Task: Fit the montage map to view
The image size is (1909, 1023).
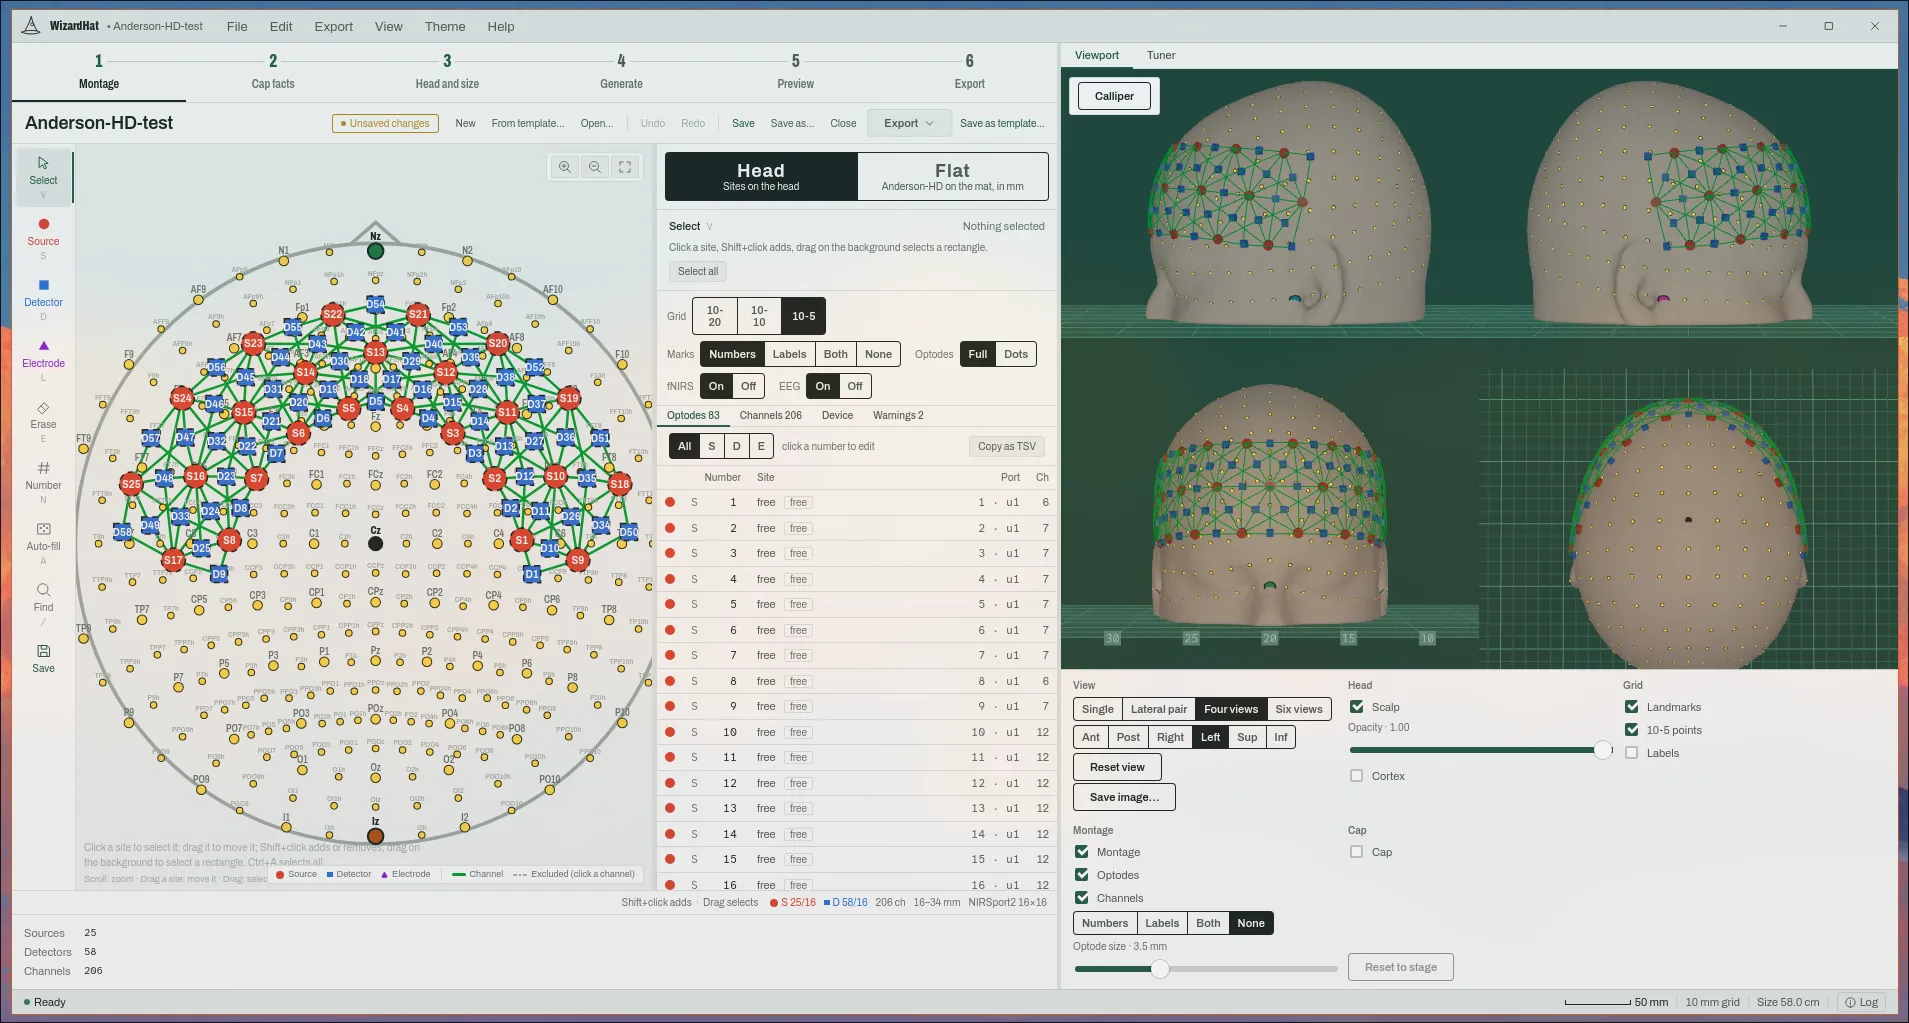Action: point(625,167)
